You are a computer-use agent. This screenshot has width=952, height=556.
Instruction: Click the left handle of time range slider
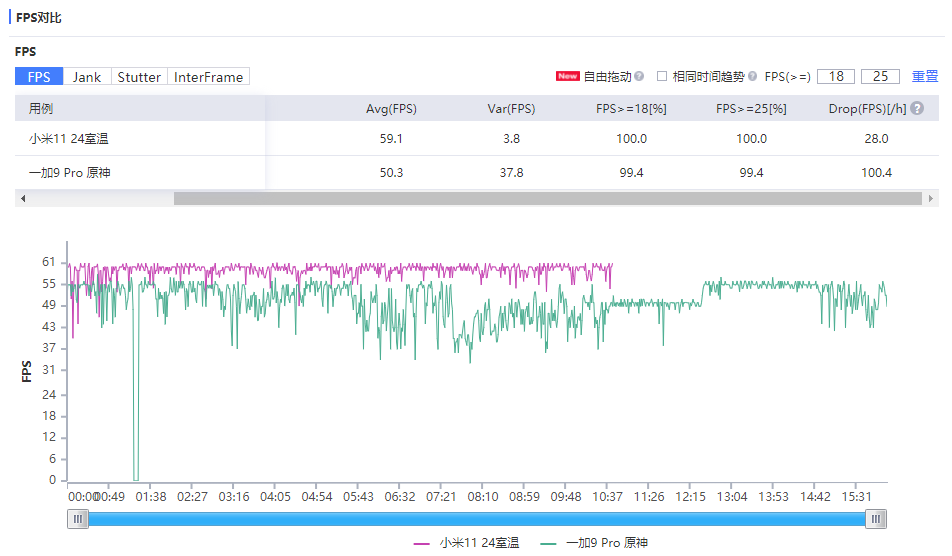[78, 518]
